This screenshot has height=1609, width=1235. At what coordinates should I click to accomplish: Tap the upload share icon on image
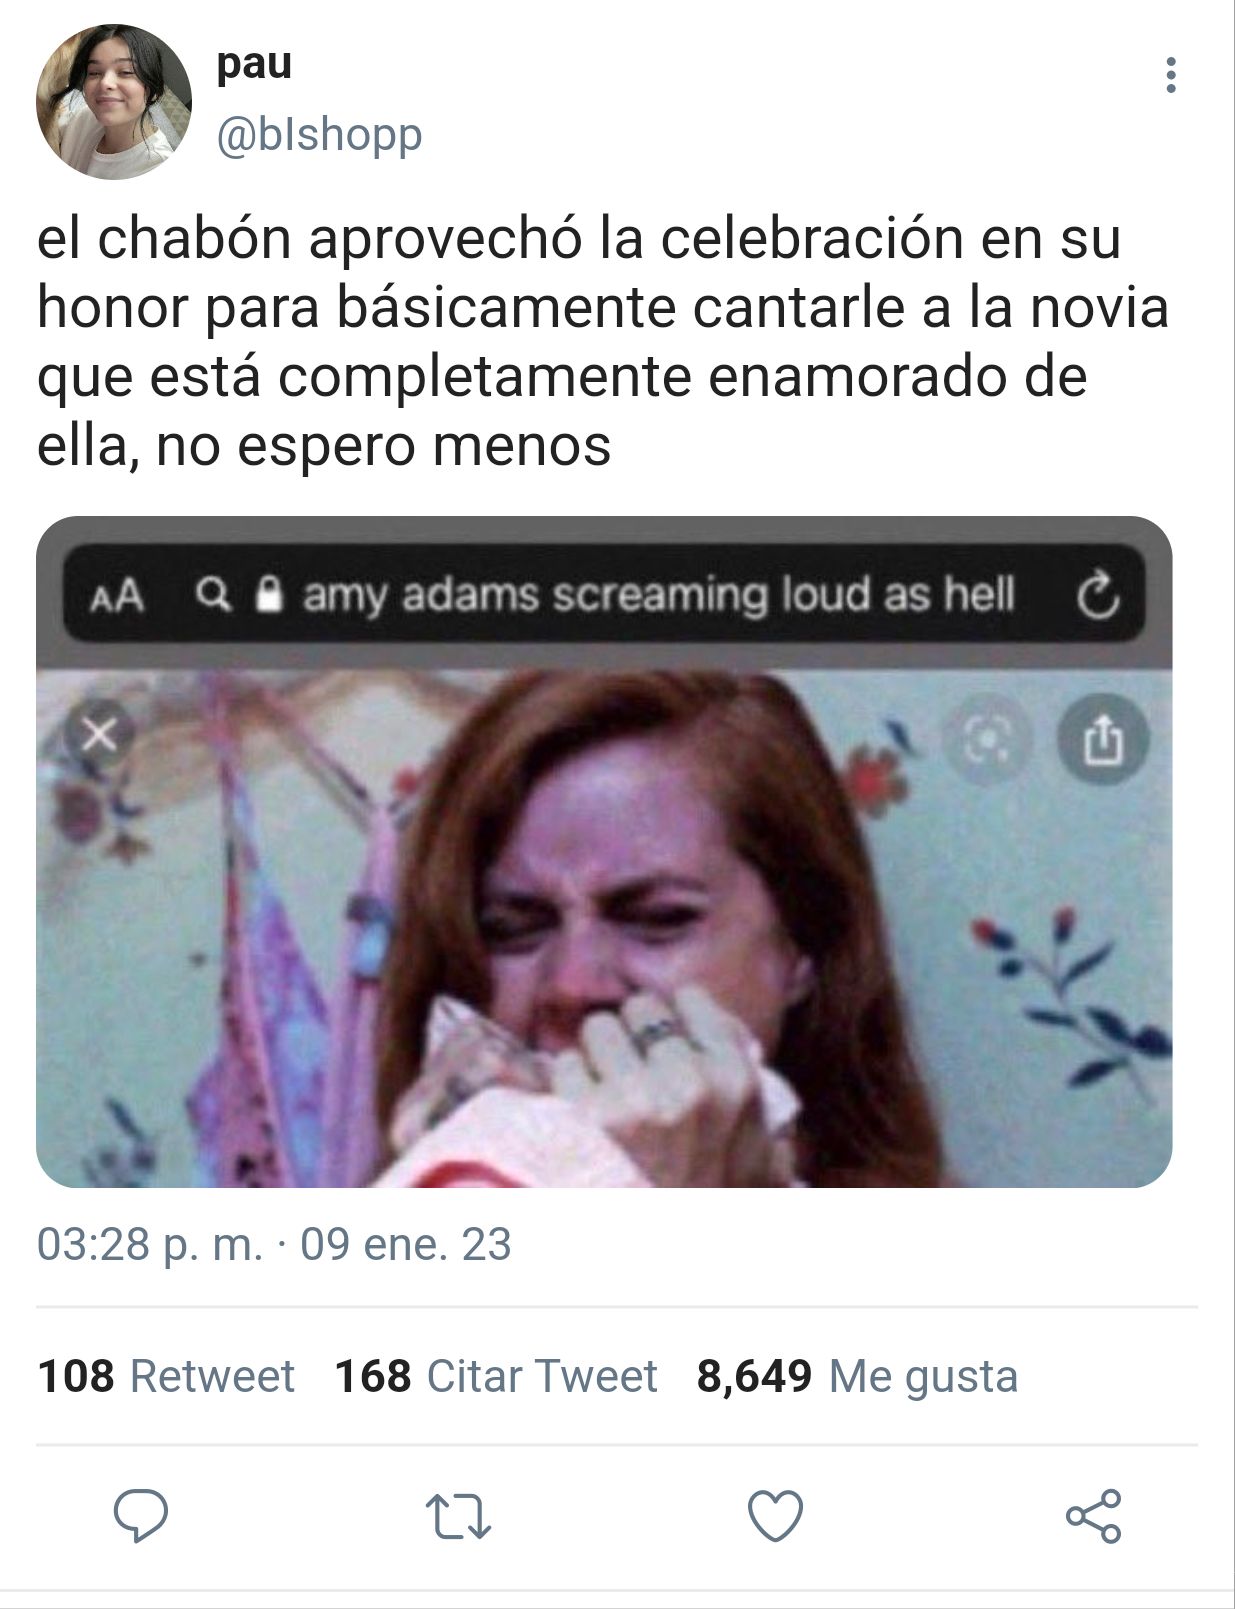coord(1103,740)
